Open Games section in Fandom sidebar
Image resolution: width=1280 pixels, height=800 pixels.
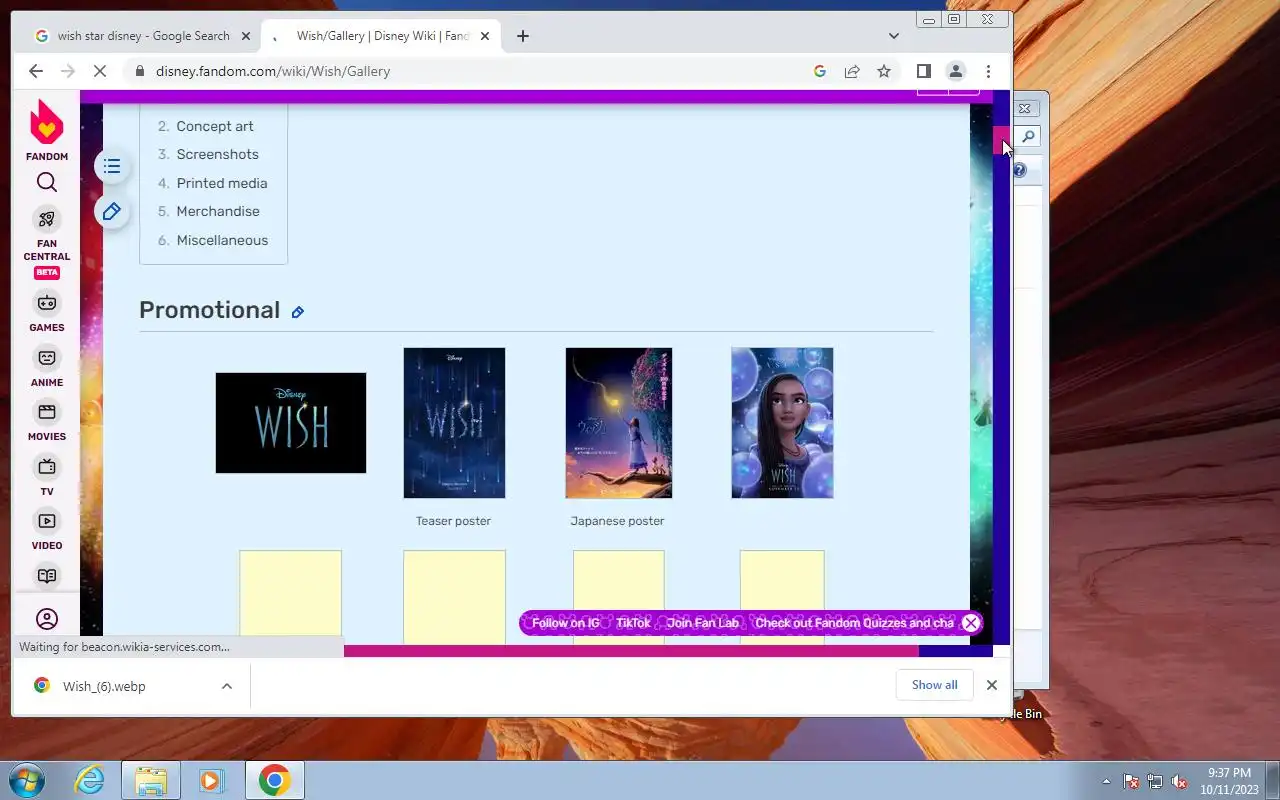point(47,312)
